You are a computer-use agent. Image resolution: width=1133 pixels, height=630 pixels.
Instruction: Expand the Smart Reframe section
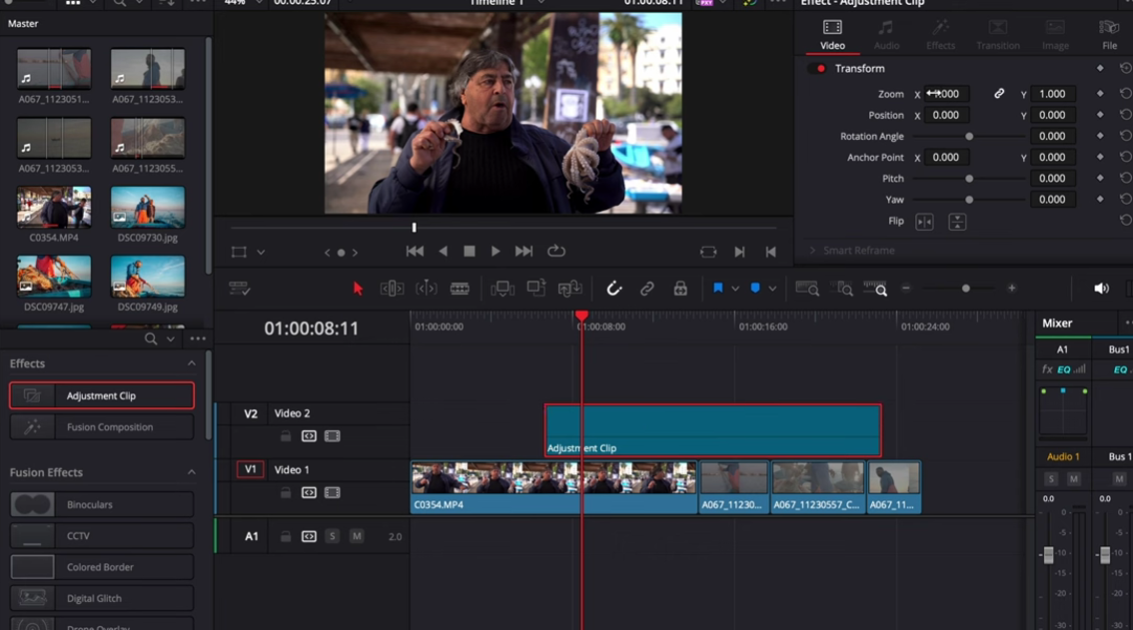(813, 251)
